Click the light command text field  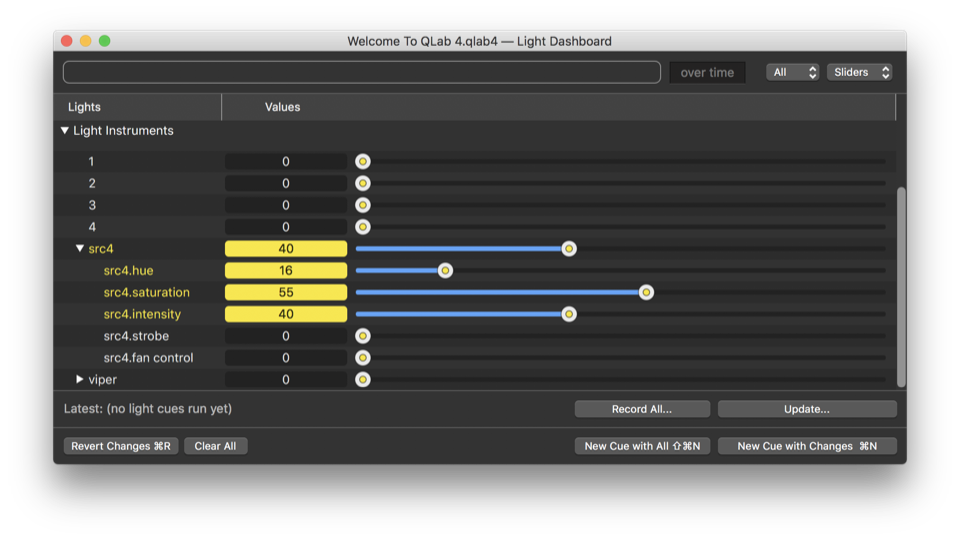[361, 72]
